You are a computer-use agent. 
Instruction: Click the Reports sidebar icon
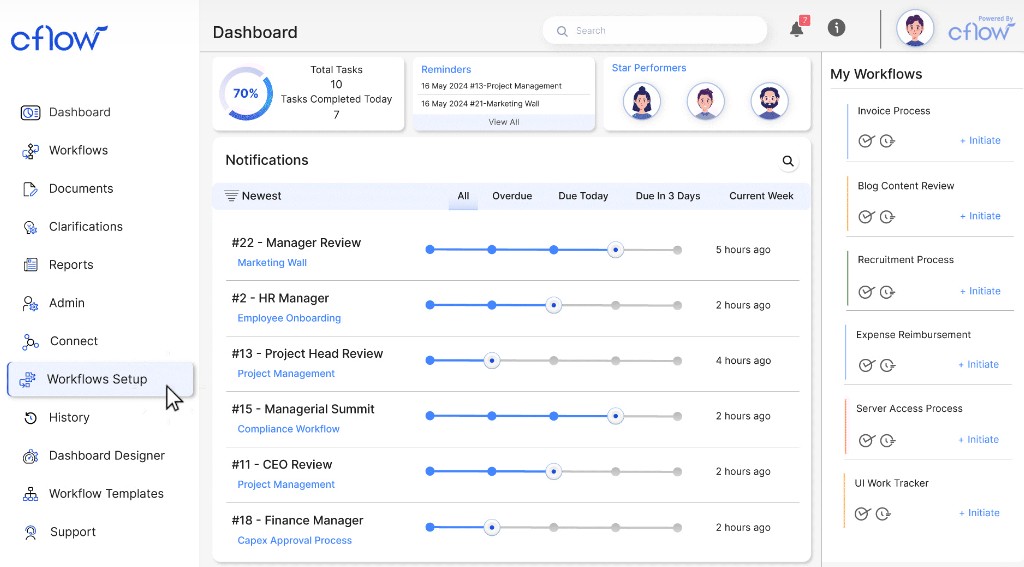[30, 265]
